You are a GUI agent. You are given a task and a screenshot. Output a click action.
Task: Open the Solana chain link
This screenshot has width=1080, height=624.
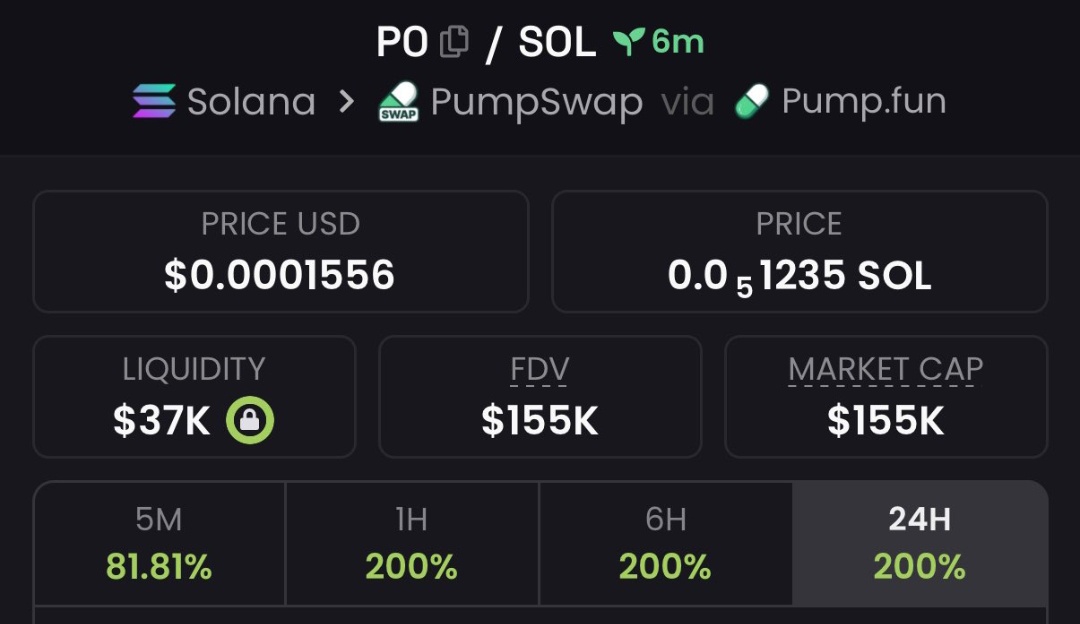[x=250, y=101]
